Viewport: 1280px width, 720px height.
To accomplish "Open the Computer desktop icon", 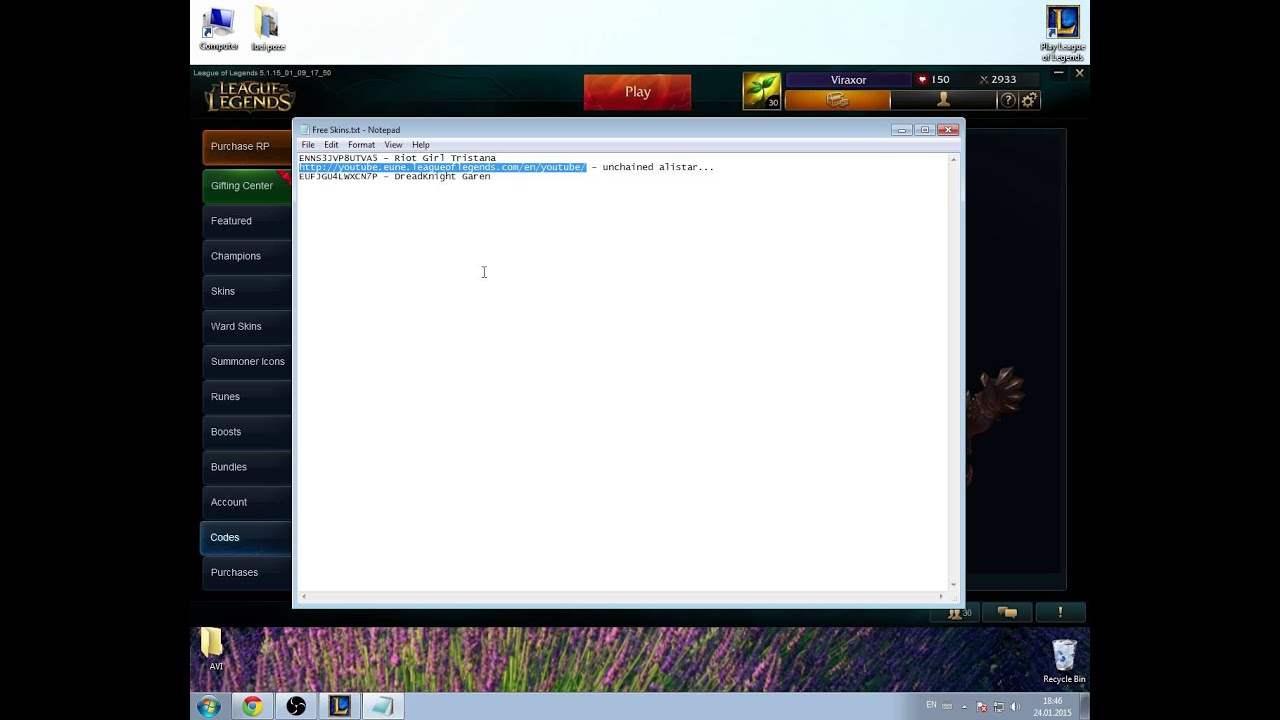I will coord(218,29).
